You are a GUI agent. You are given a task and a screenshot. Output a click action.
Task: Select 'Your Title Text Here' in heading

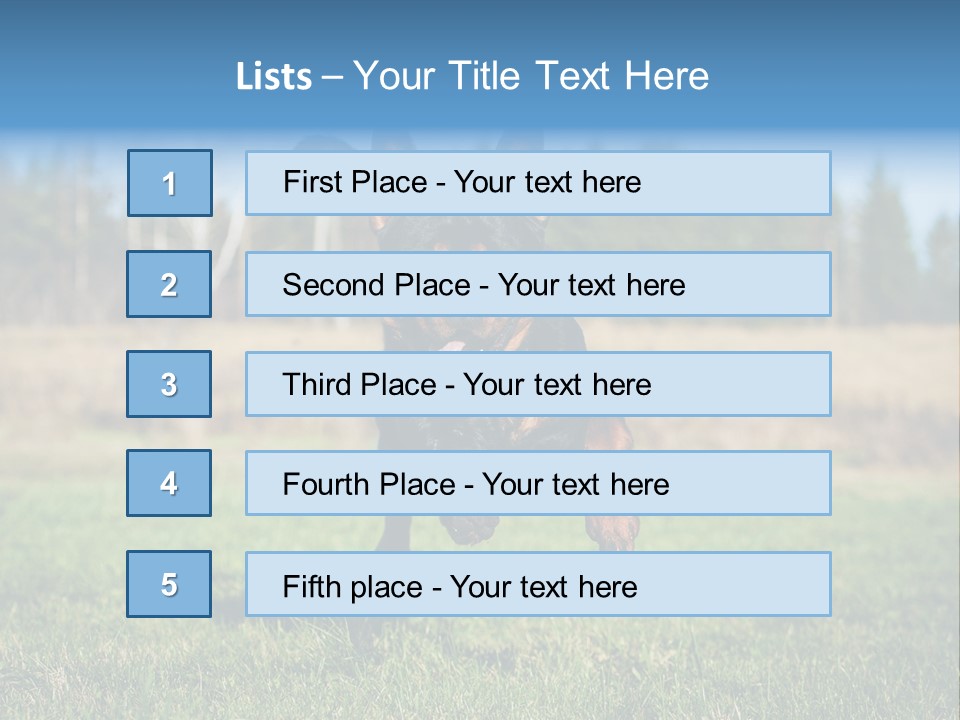[531, 76]
